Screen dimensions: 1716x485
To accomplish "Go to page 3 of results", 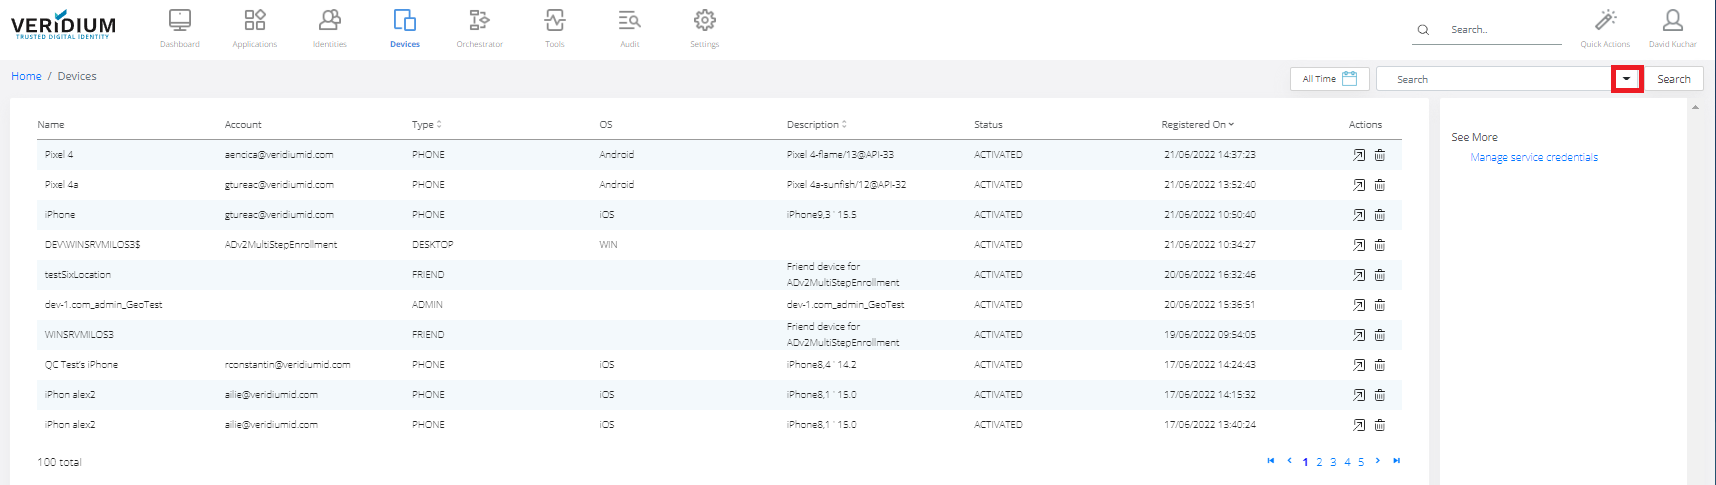I will [x=1333, y=462].
